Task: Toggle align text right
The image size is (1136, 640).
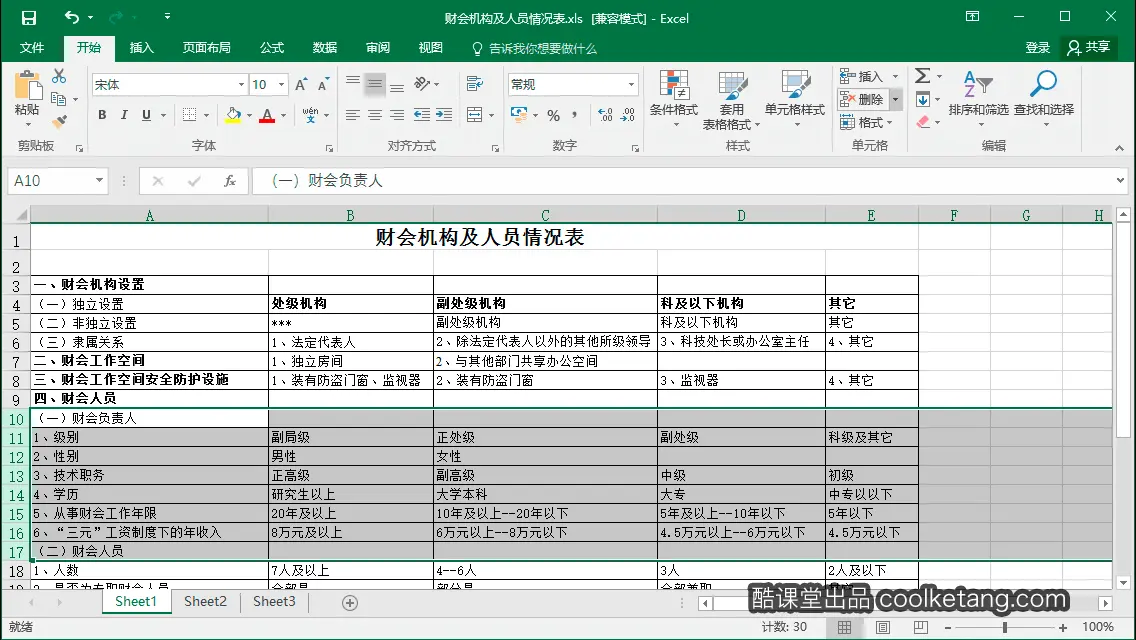Action: (397, 115)
